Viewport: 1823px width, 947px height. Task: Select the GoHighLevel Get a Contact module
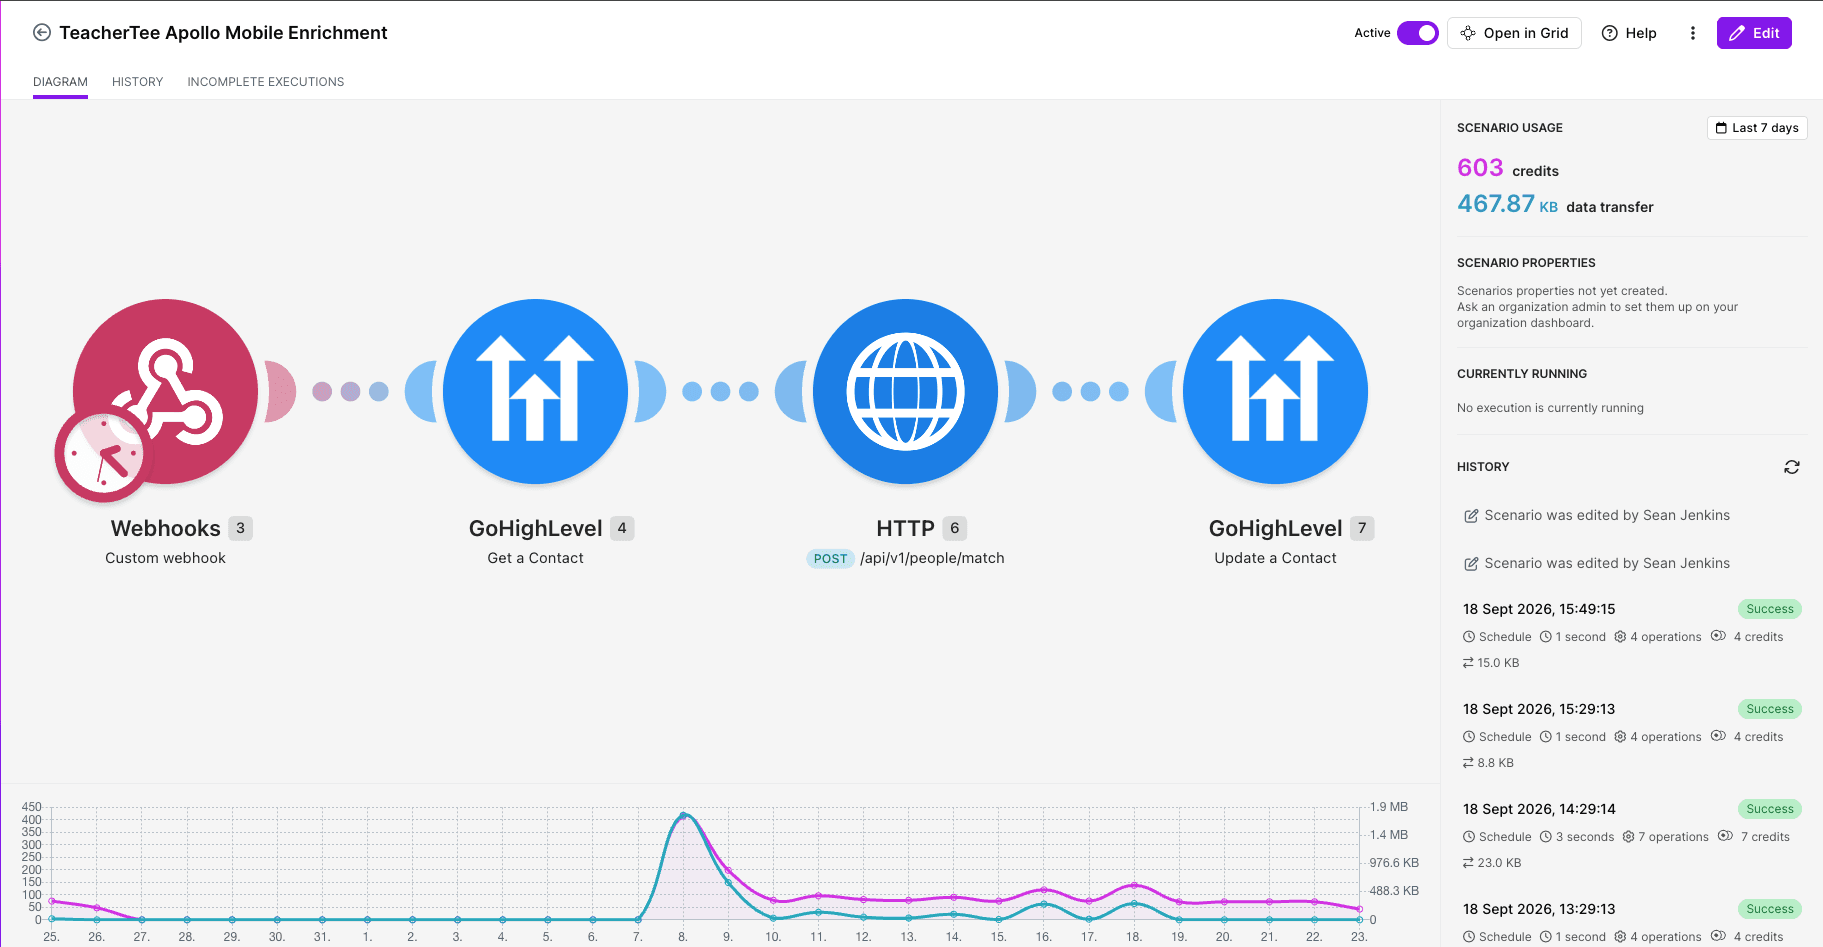pos(536,391)
